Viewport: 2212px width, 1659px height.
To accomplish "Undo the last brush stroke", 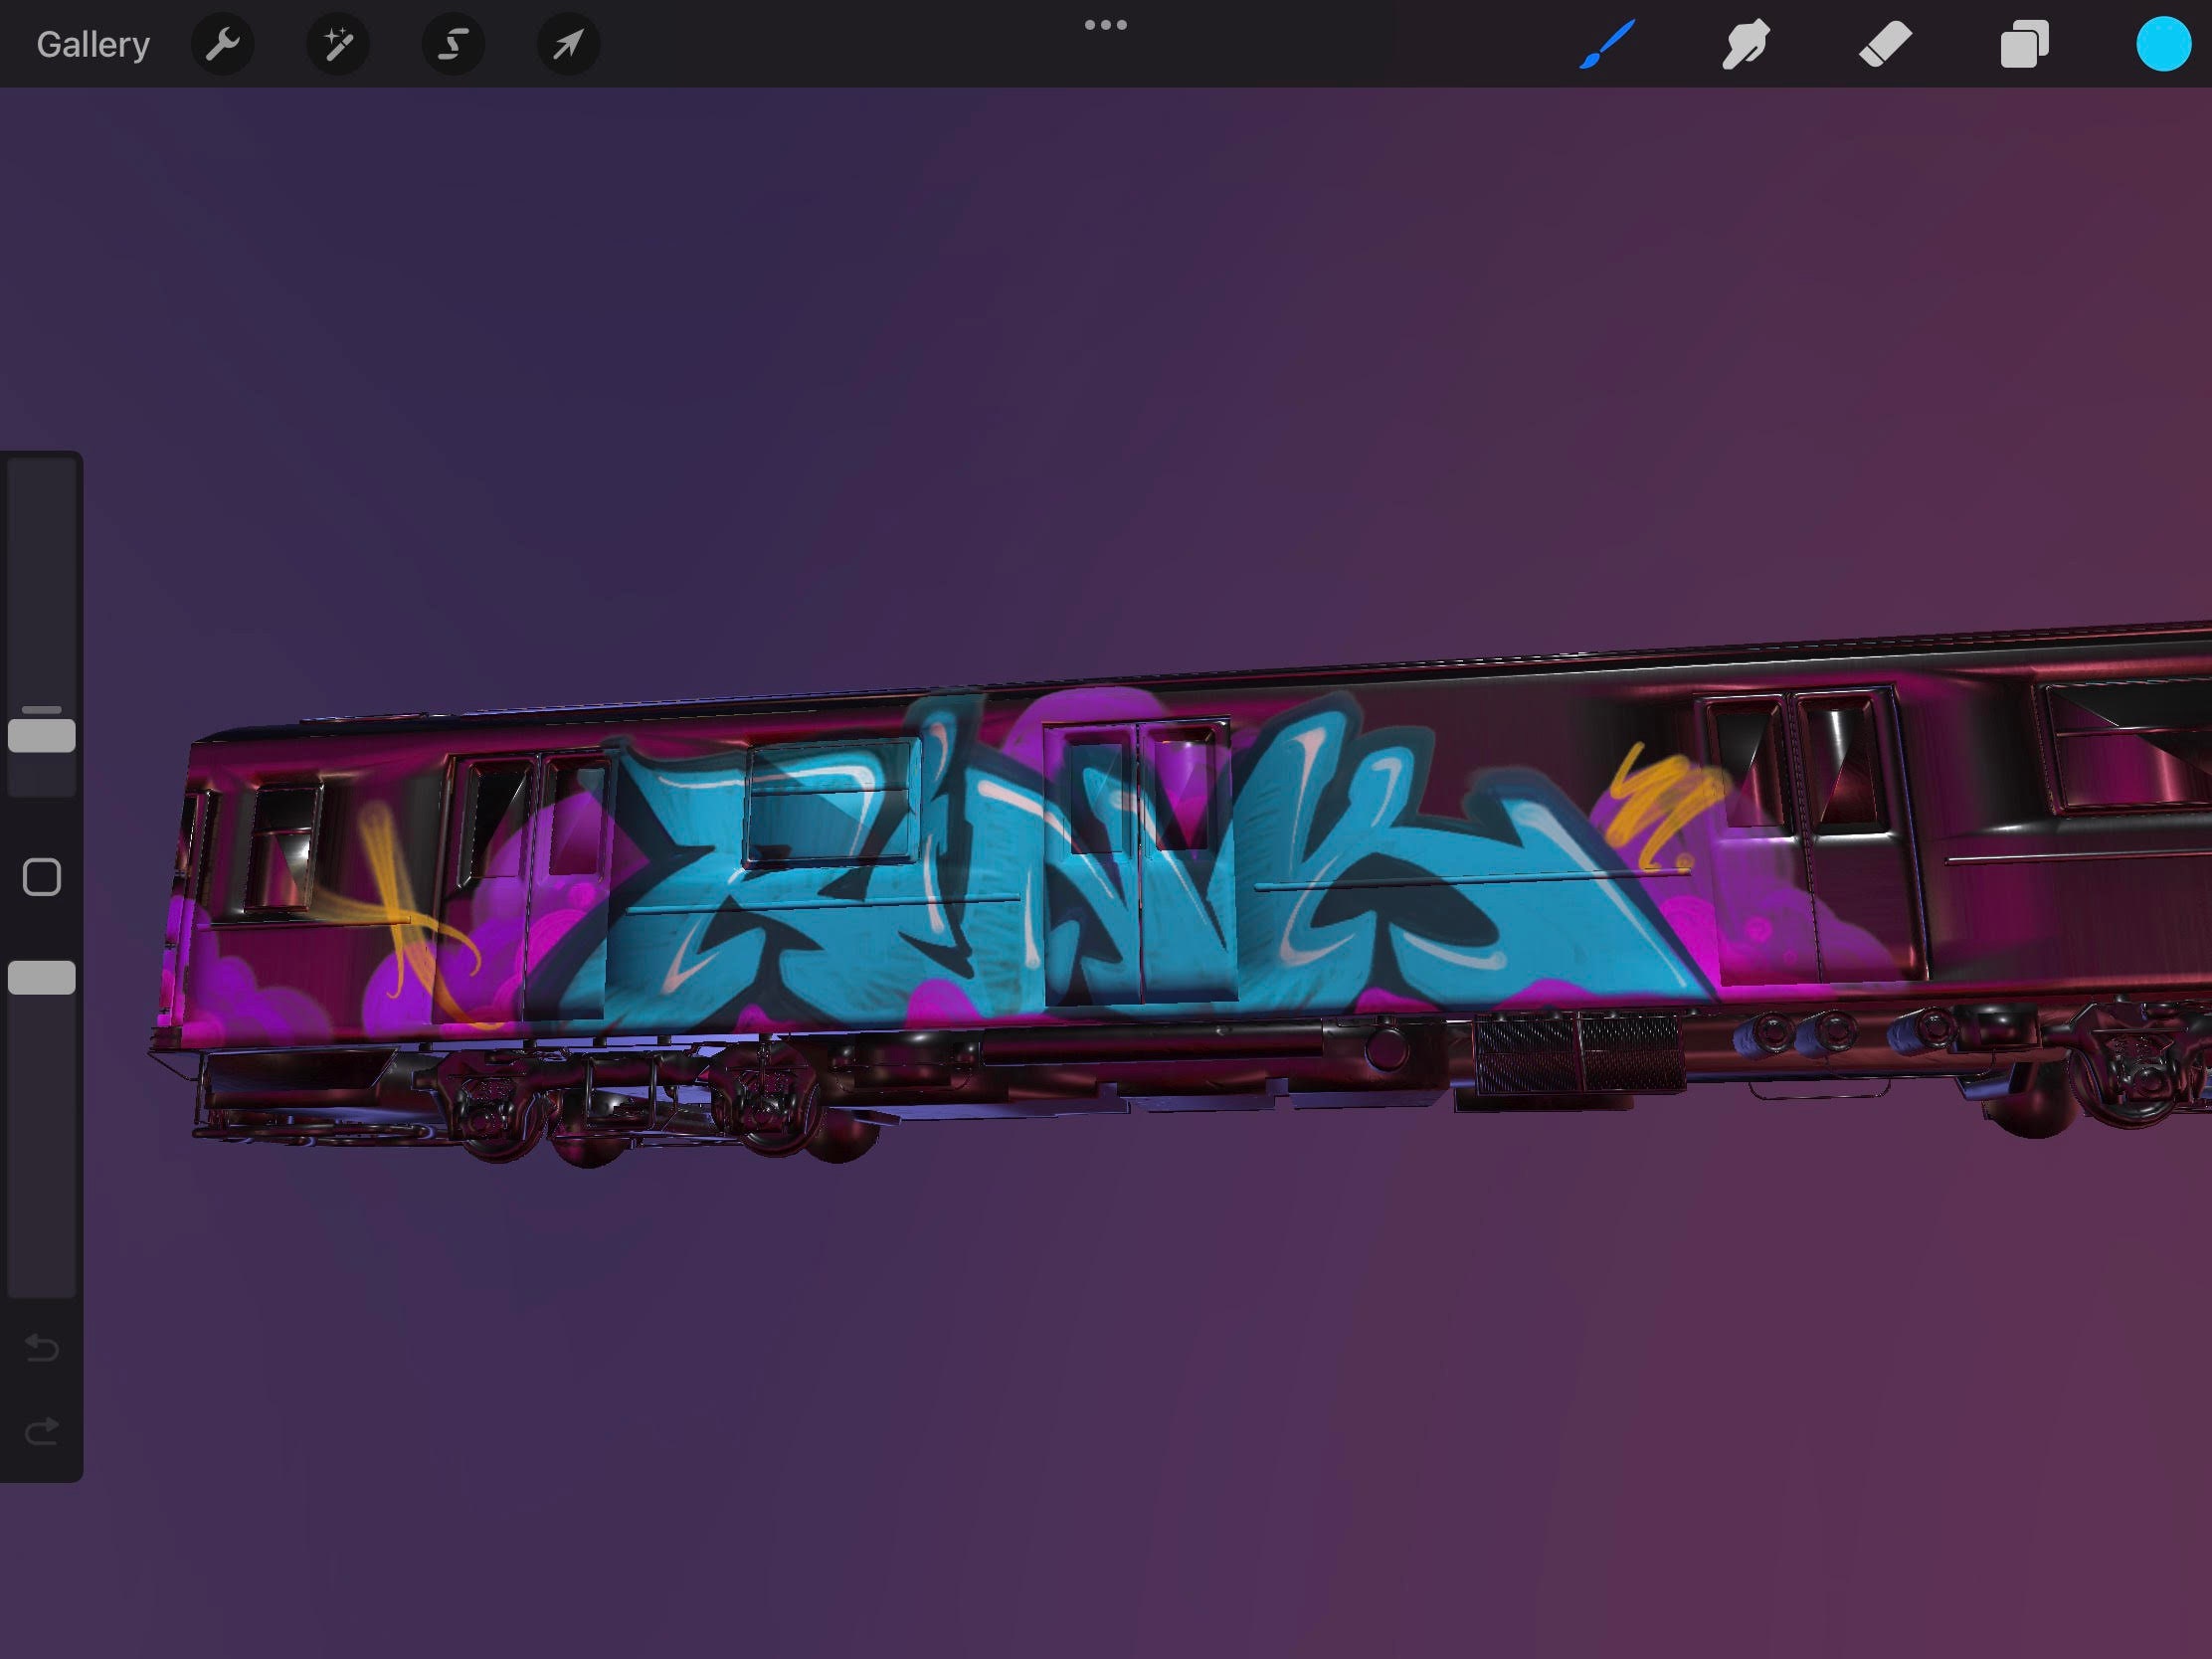I will tap(40, 1348).
